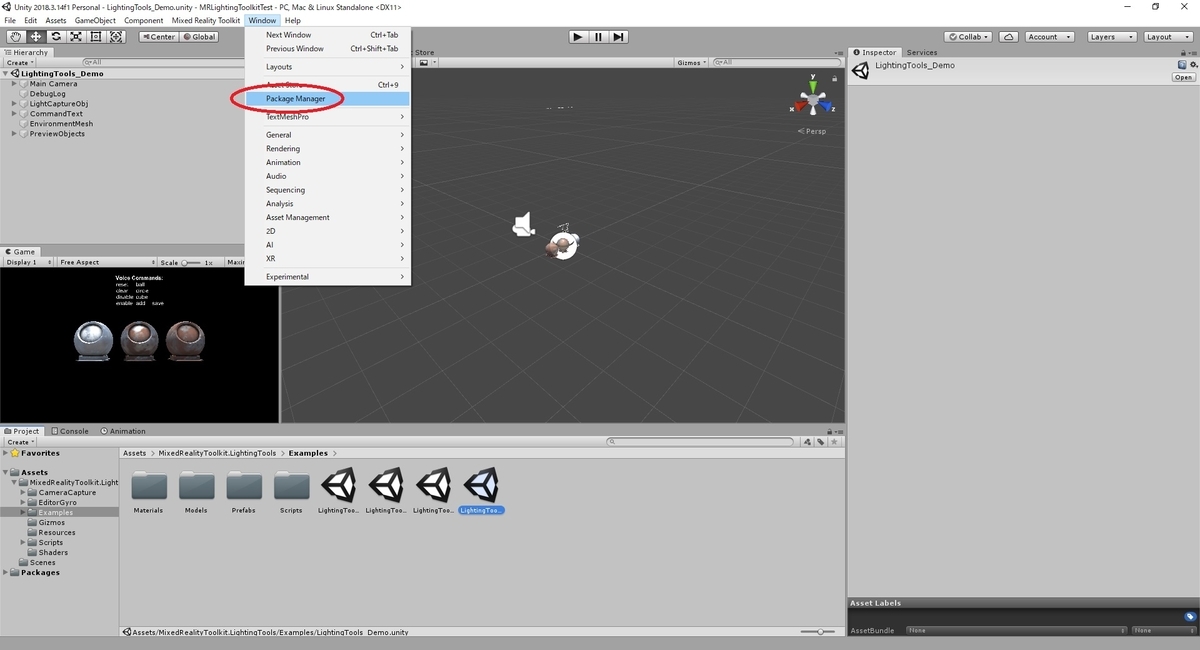Select the Rotate tool
This screenshot has width=1200, height=650.
56,37
